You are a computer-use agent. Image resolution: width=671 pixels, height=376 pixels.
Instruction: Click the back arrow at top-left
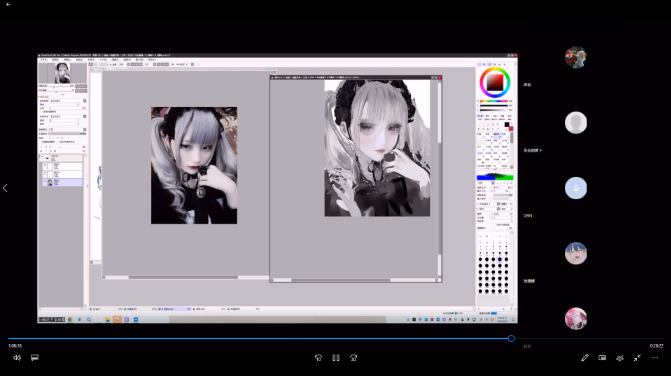click(x=8, y=4)
